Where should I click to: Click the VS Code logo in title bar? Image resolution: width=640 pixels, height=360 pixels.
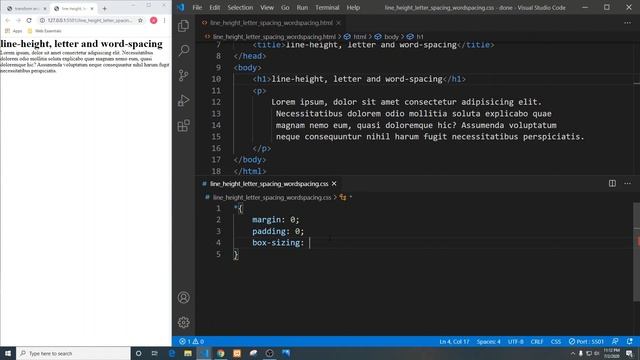181,7
